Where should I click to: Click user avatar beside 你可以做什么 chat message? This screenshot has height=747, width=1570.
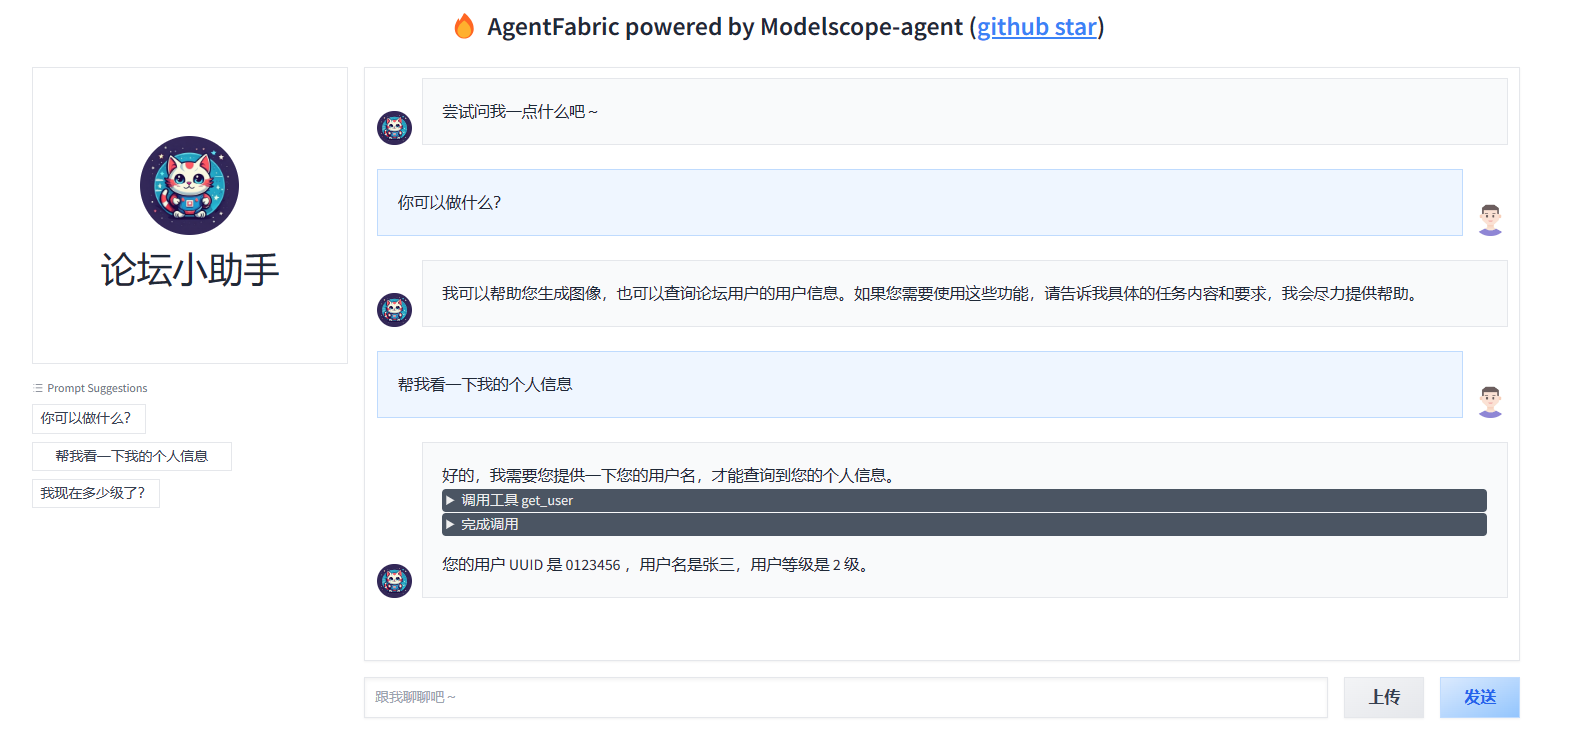pos(1490,219)
